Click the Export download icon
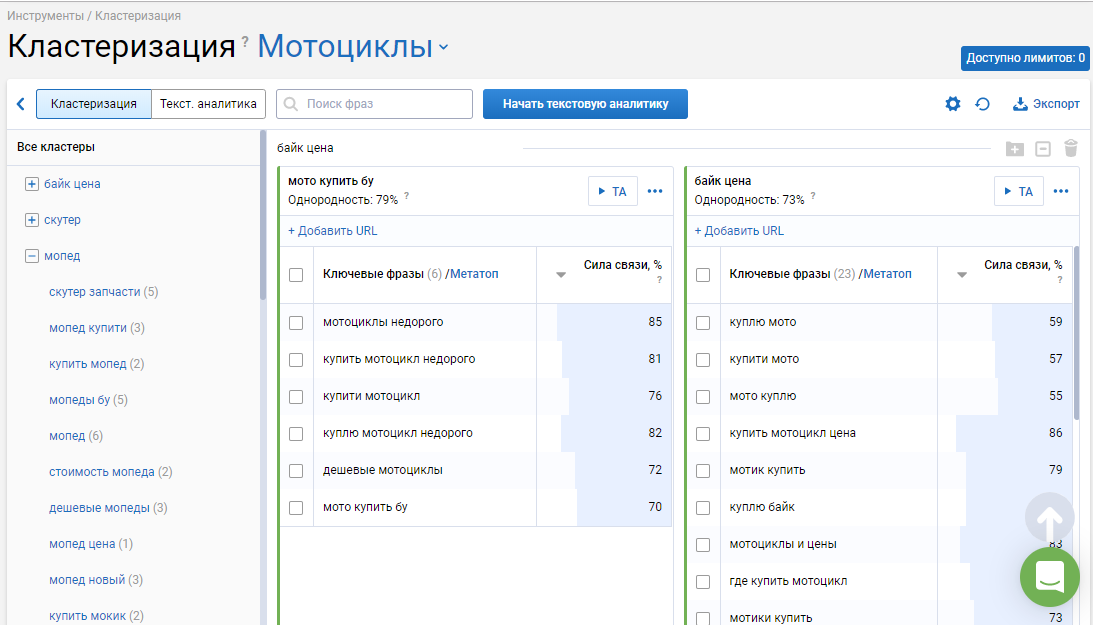This screenshot has height=625, width=1093. click(x=1020, y=104)
